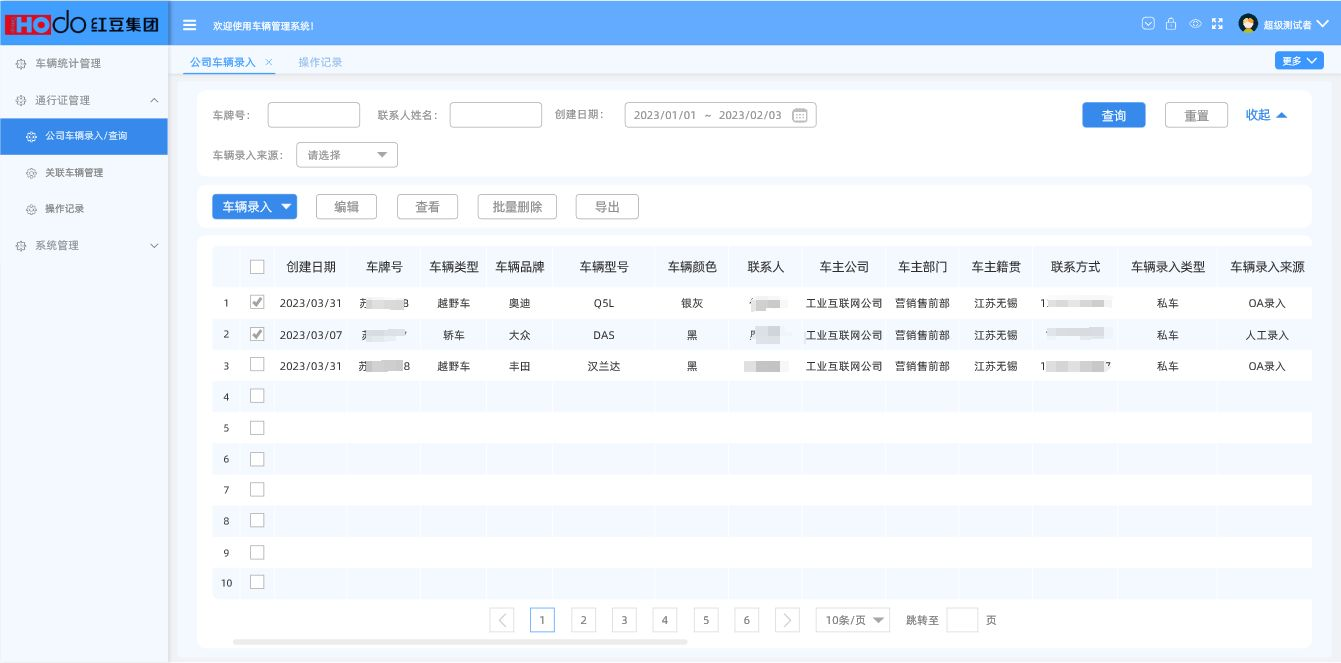1341x663 pixels.
Task: Open the 车辆录入 dropdown button
Action: coord(255,207)
